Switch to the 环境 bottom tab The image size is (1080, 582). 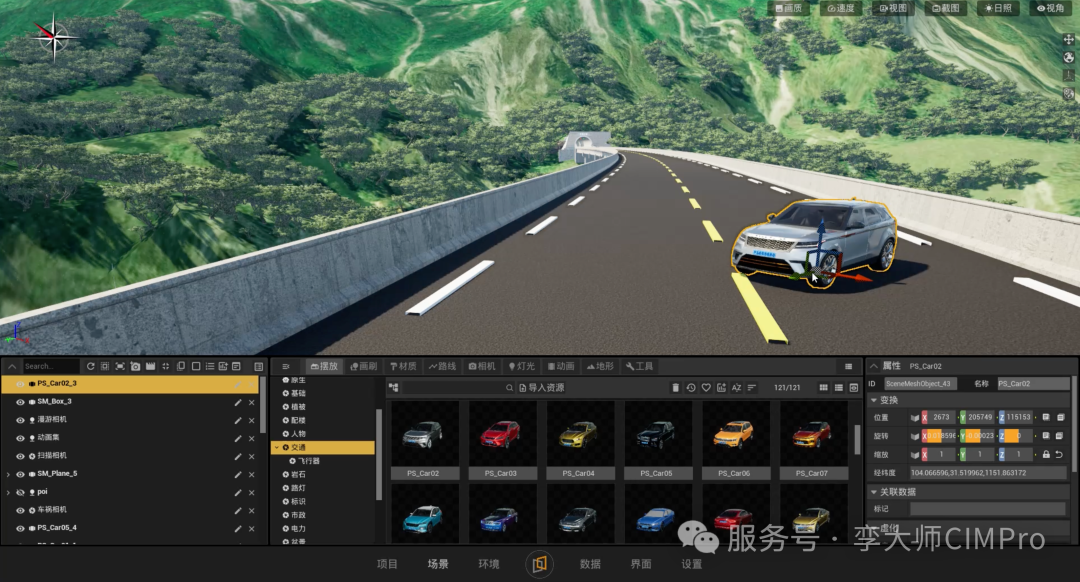pyautogui.click(x=488, y=564)
